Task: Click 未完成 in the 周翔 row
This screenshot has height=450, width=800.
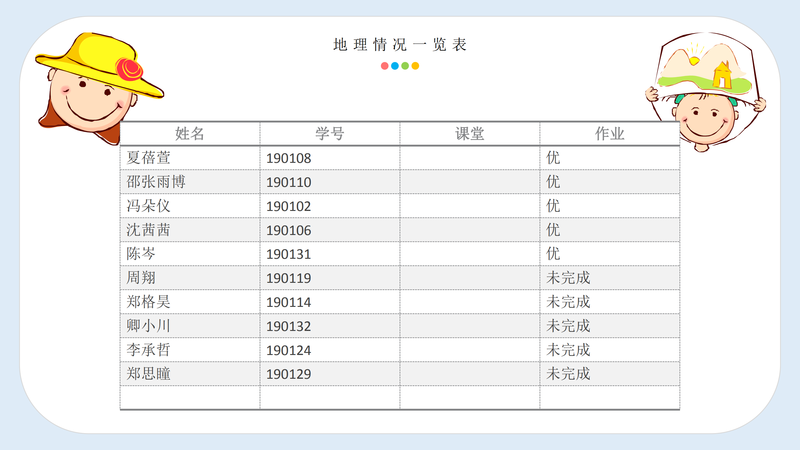Action: click(x=568, y=278)
